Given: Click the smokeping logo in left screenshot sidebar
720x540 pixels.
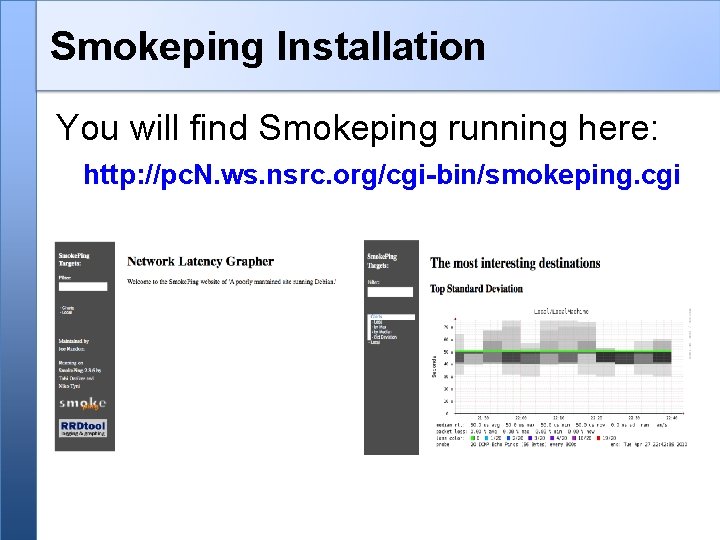Looking at the screenshot, I should click(83, 404).
